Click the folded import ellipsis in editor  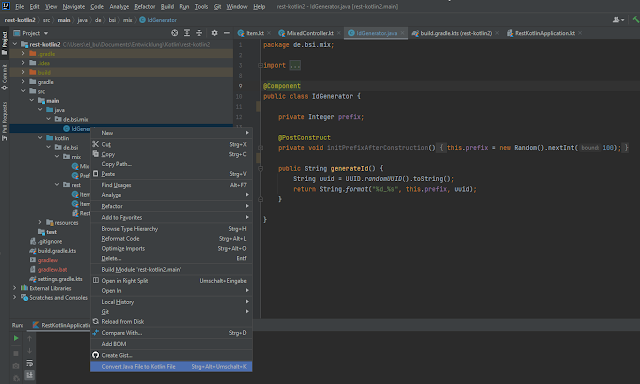[295, 65]
